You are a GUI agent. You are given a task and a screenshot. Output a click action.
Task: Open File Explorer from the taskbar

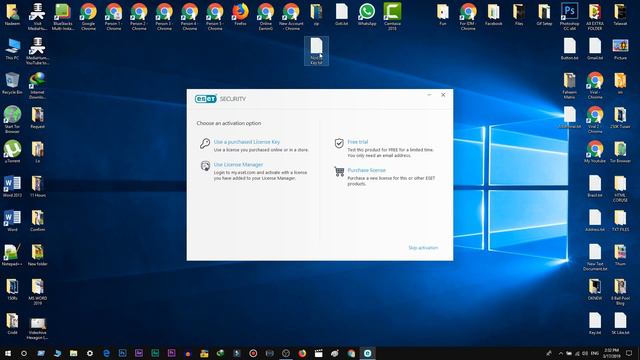tap(73, 353)
